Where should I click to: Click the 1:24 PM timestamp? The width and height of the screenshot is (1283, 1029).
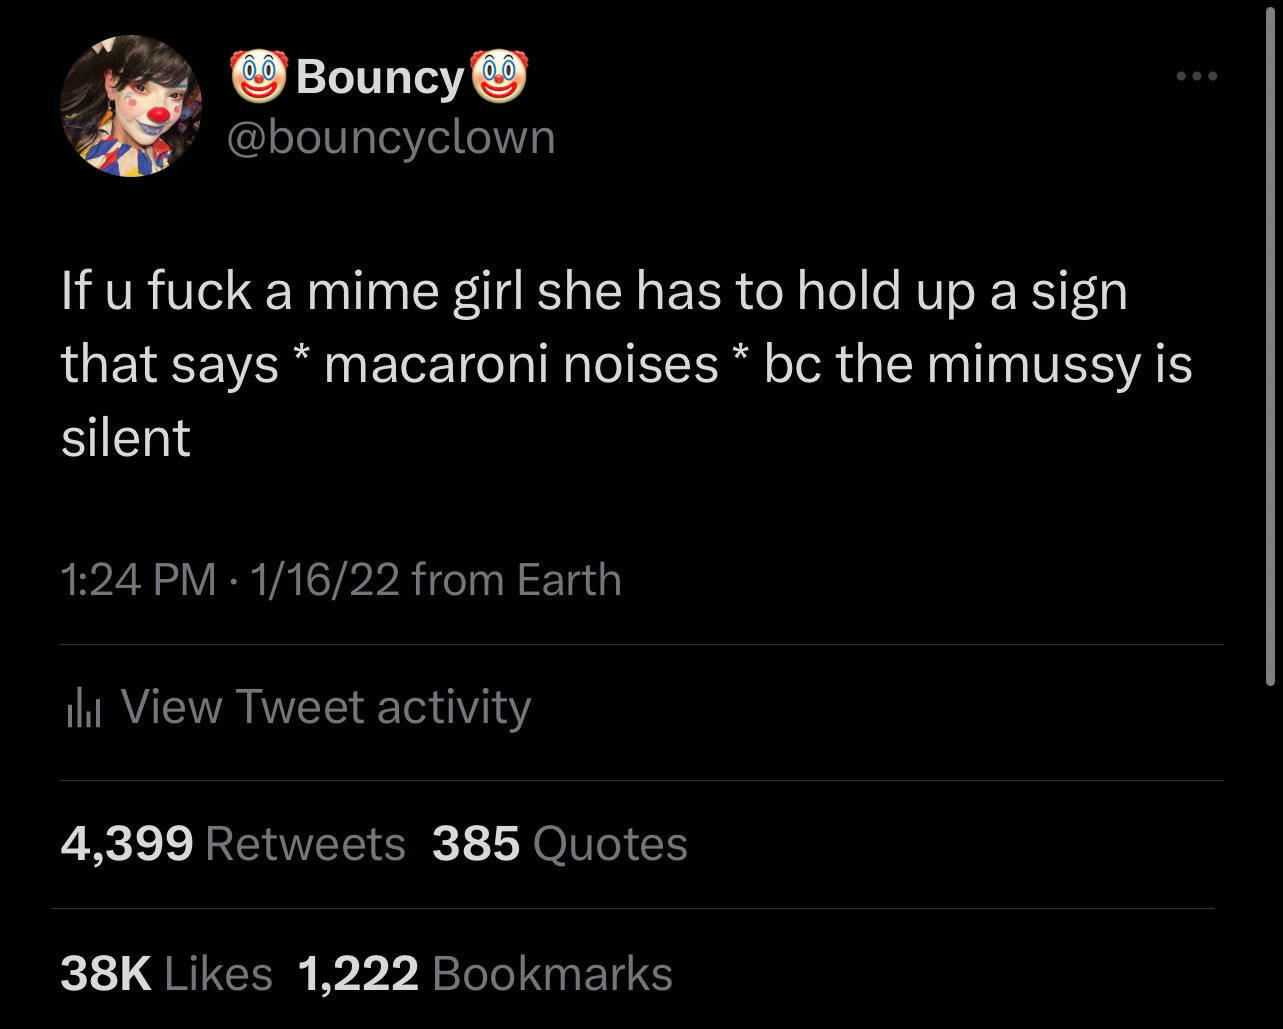coord(138,580)
